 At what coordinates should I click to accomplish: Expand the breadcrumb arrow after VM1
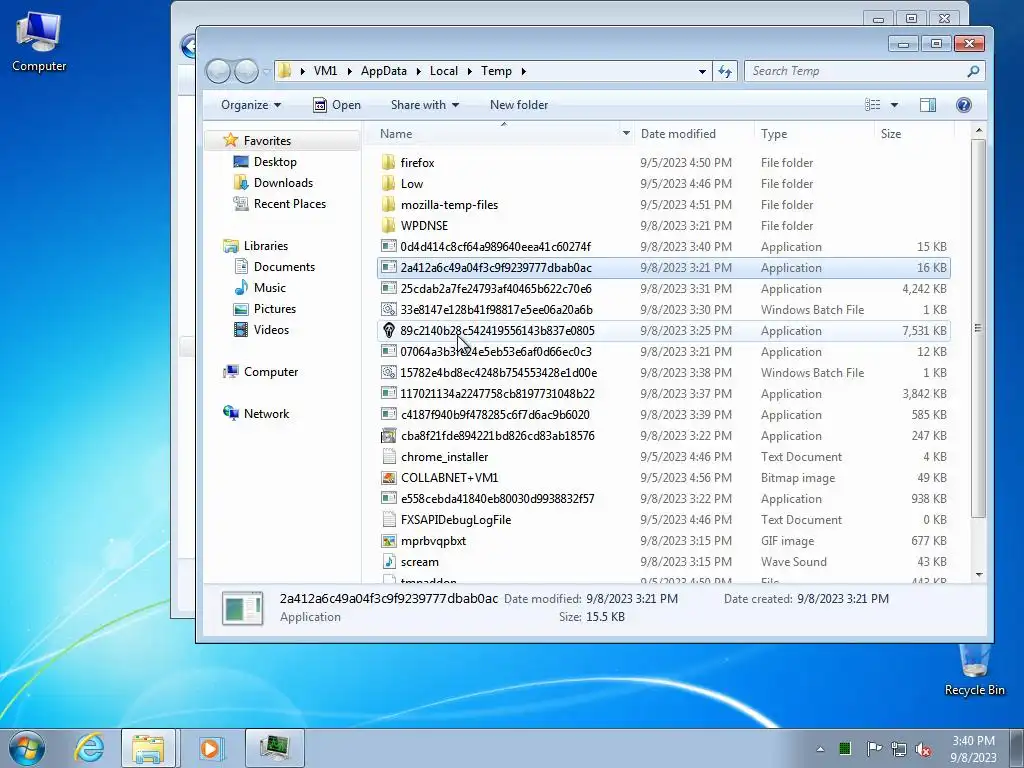pyautogui.click(x=349, y=71)
